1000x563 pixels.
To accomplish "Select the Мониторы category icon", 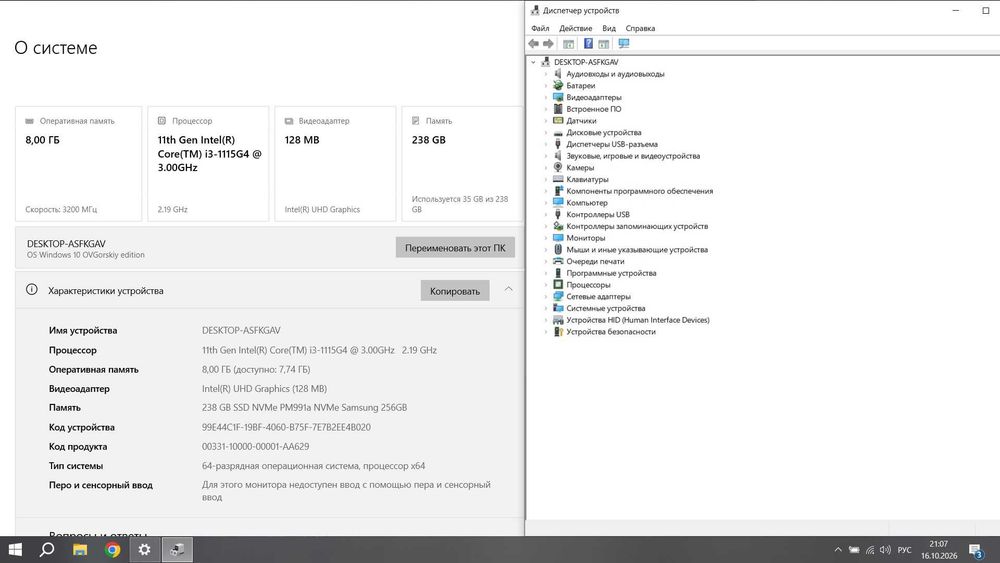I will click(x=558, y=238).
